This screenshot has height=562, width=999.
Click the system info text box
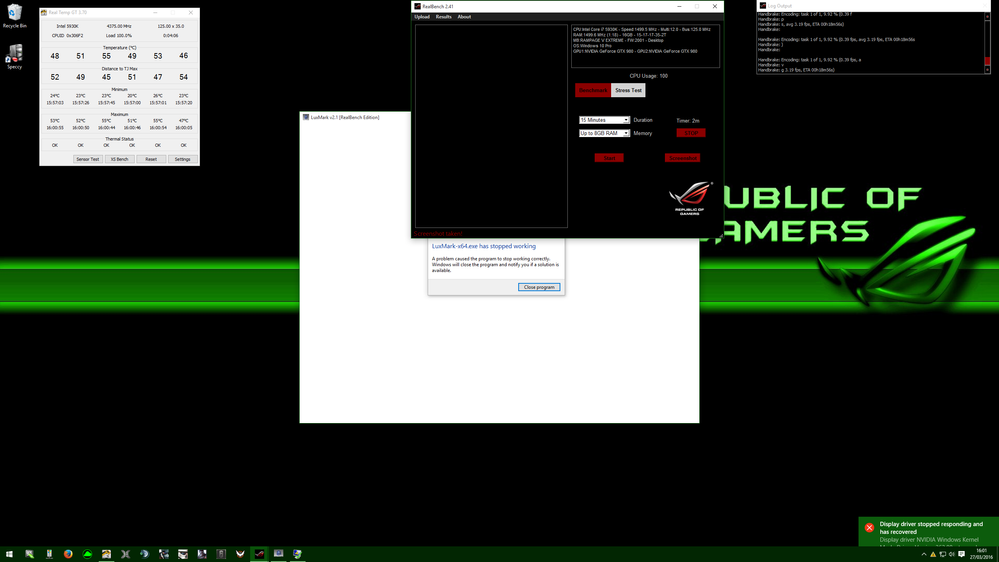645,46
